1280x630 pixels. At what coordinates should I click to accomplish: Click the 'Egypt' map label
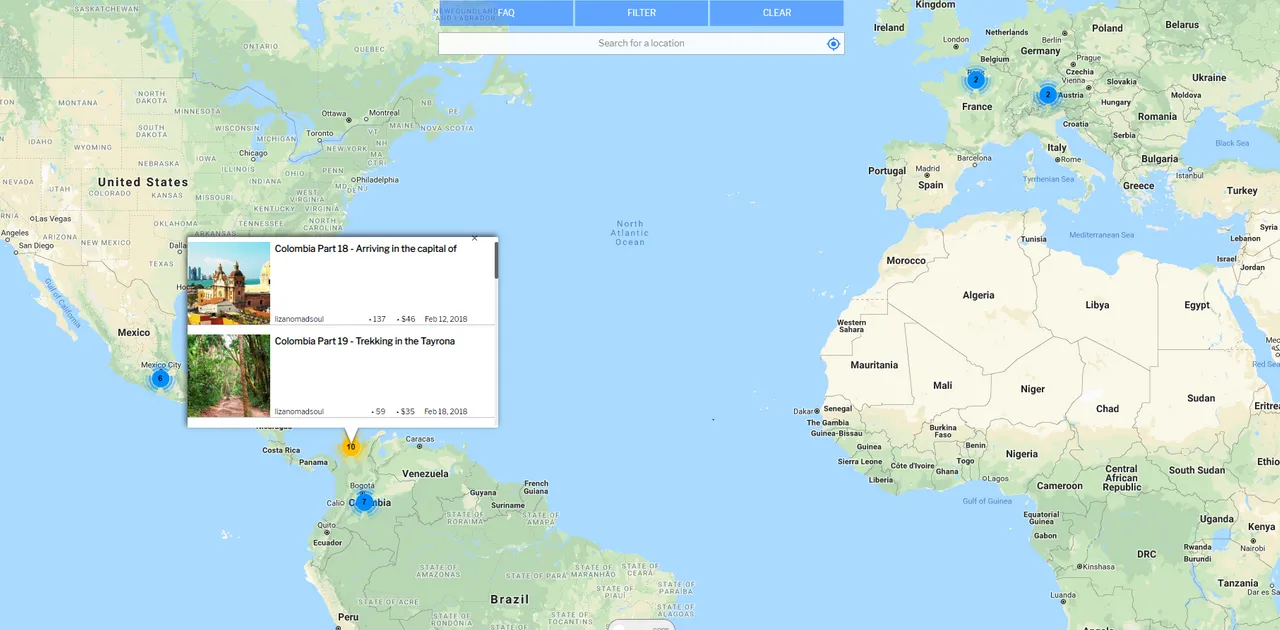click(1197, 305)
